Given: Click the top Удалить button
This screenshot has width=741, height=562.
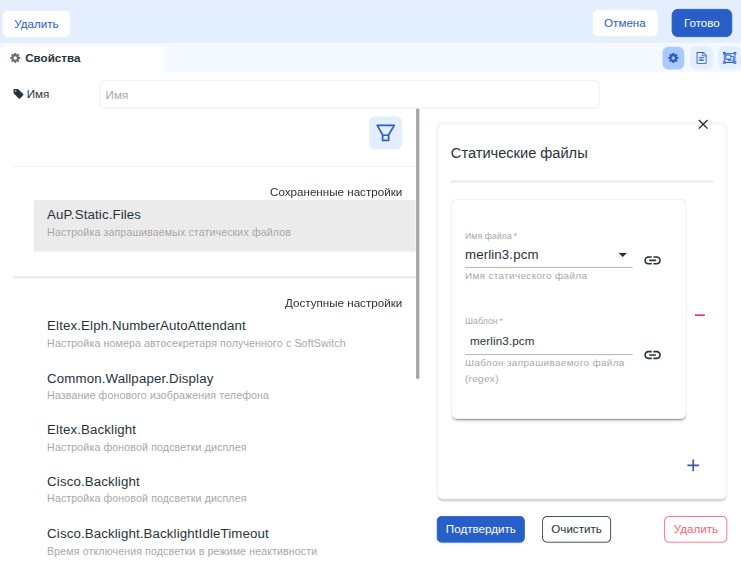Looking at the screenshot, I should click(x=36, y=24).
